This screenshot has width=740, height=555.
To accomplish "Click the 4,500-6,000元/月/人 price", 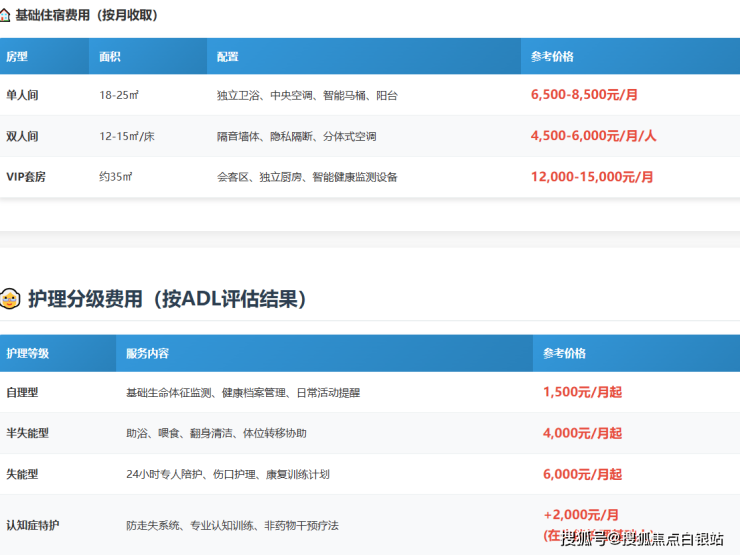I will pyautogui.click(x=593, y=136).
